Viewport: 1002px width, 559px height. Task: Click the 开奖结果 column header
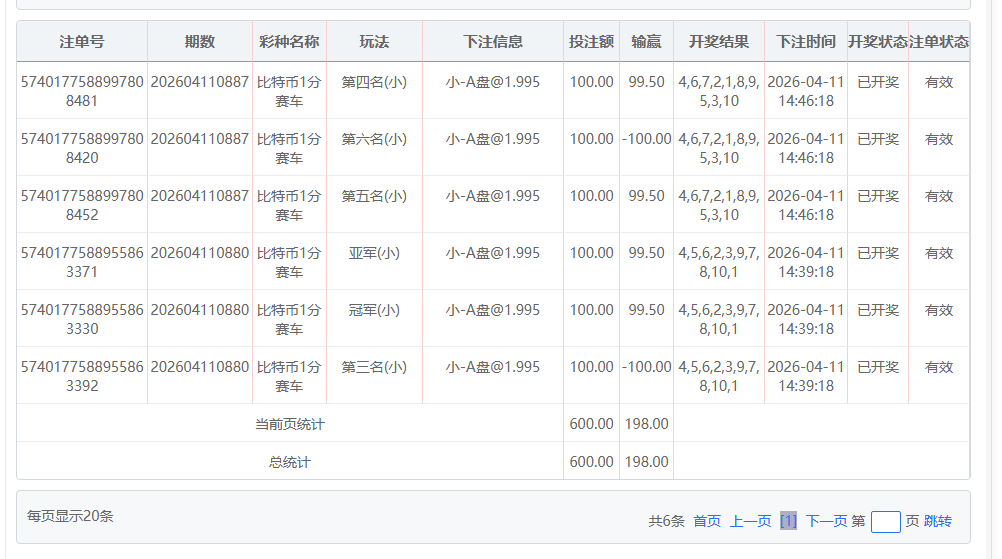click(719, 42)
